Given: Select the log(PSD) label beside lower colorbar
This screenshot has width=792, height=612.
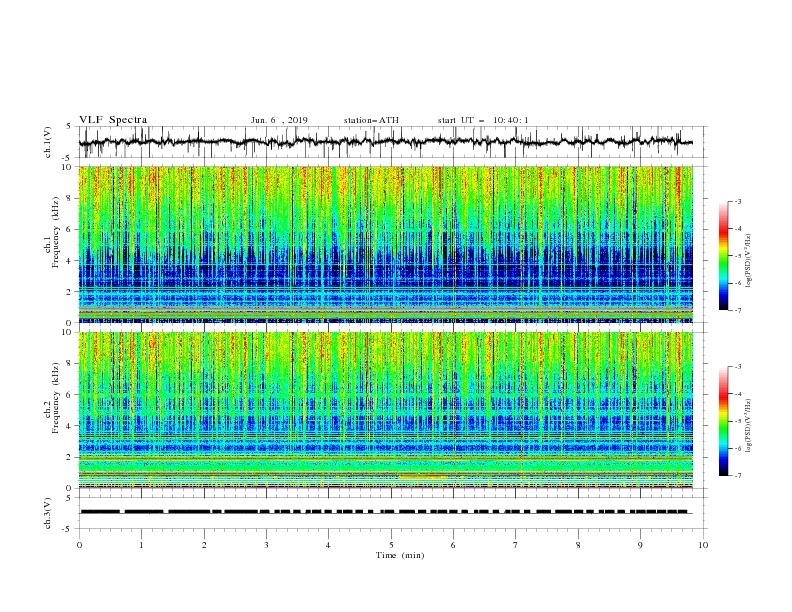Looking at the screenshot, I should [x=749, y=426].
